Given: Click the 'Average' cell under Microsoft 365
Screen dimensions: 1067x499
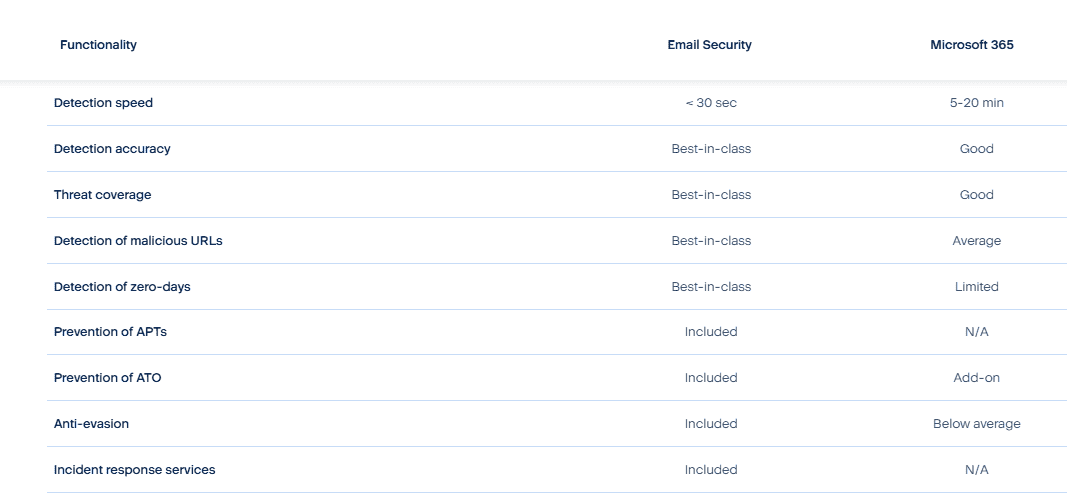Looking at the screenshot, I should coord(976,240).
